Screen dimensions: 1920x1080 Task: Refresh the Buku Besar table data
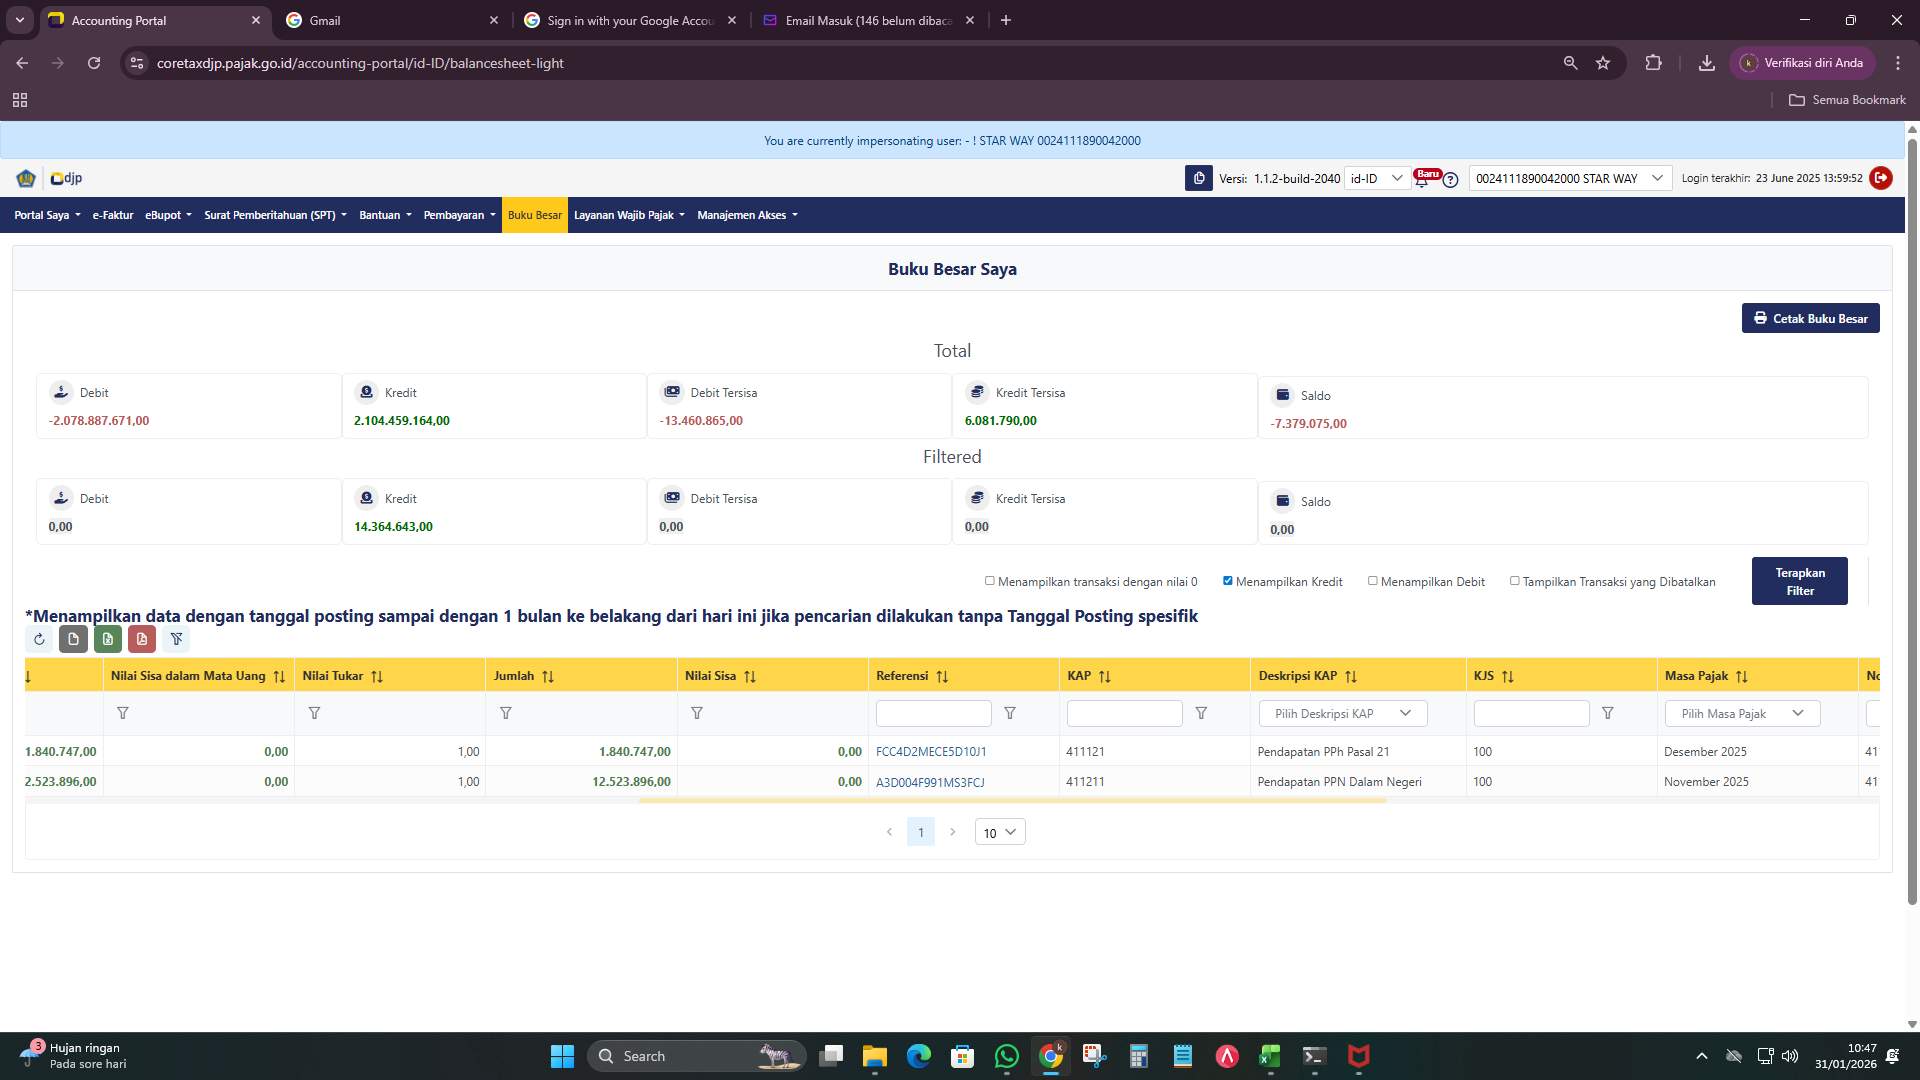[x=40, y=639]
